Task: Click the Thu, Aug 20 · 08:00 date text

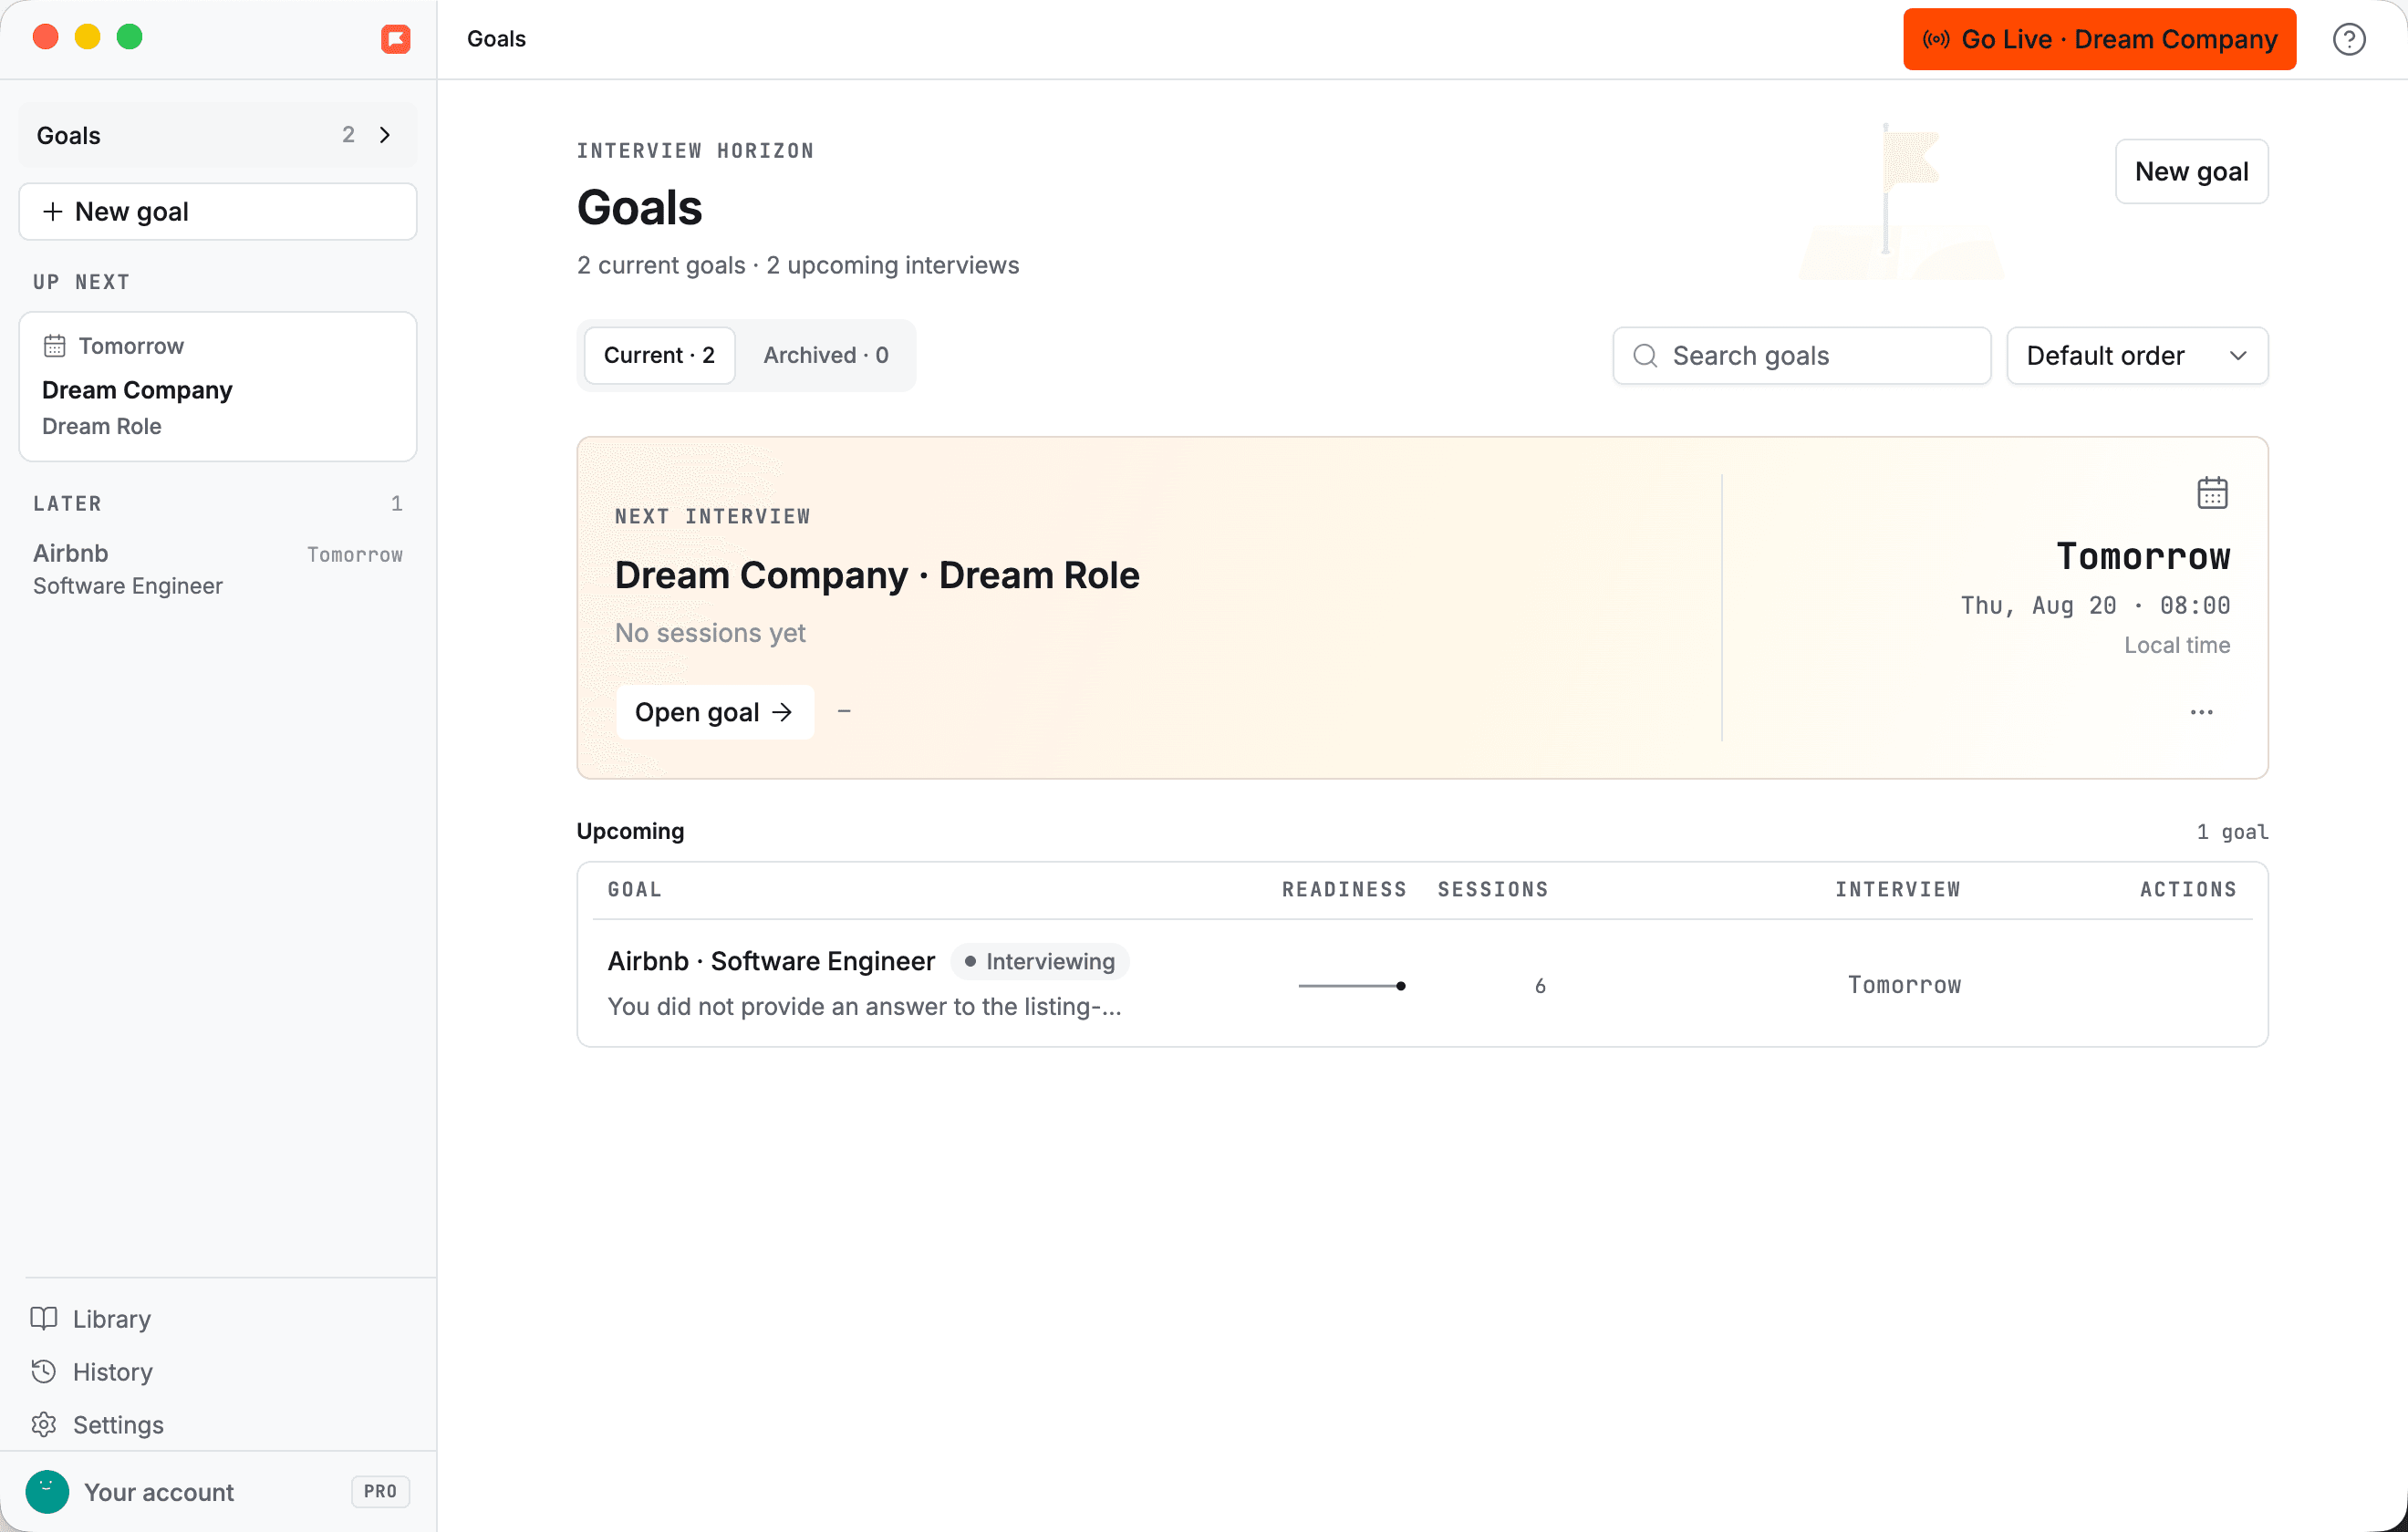Action: 2095,605
